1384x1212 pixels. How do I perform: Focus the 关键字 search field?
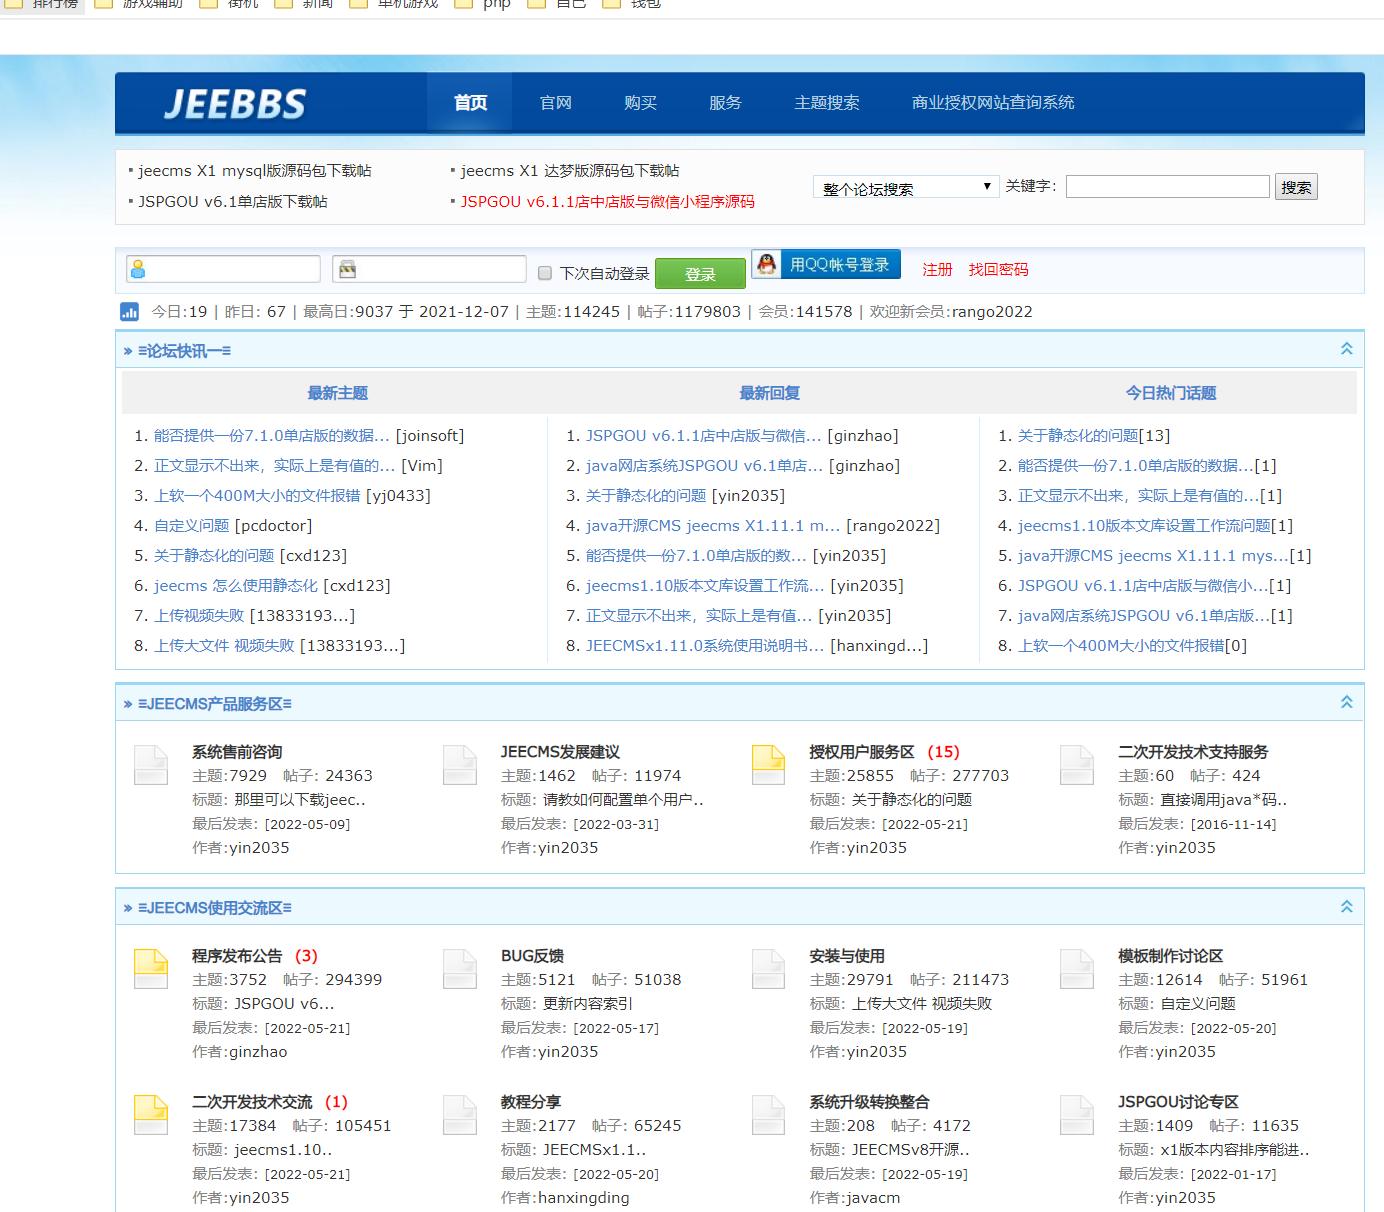point(1168,186)
